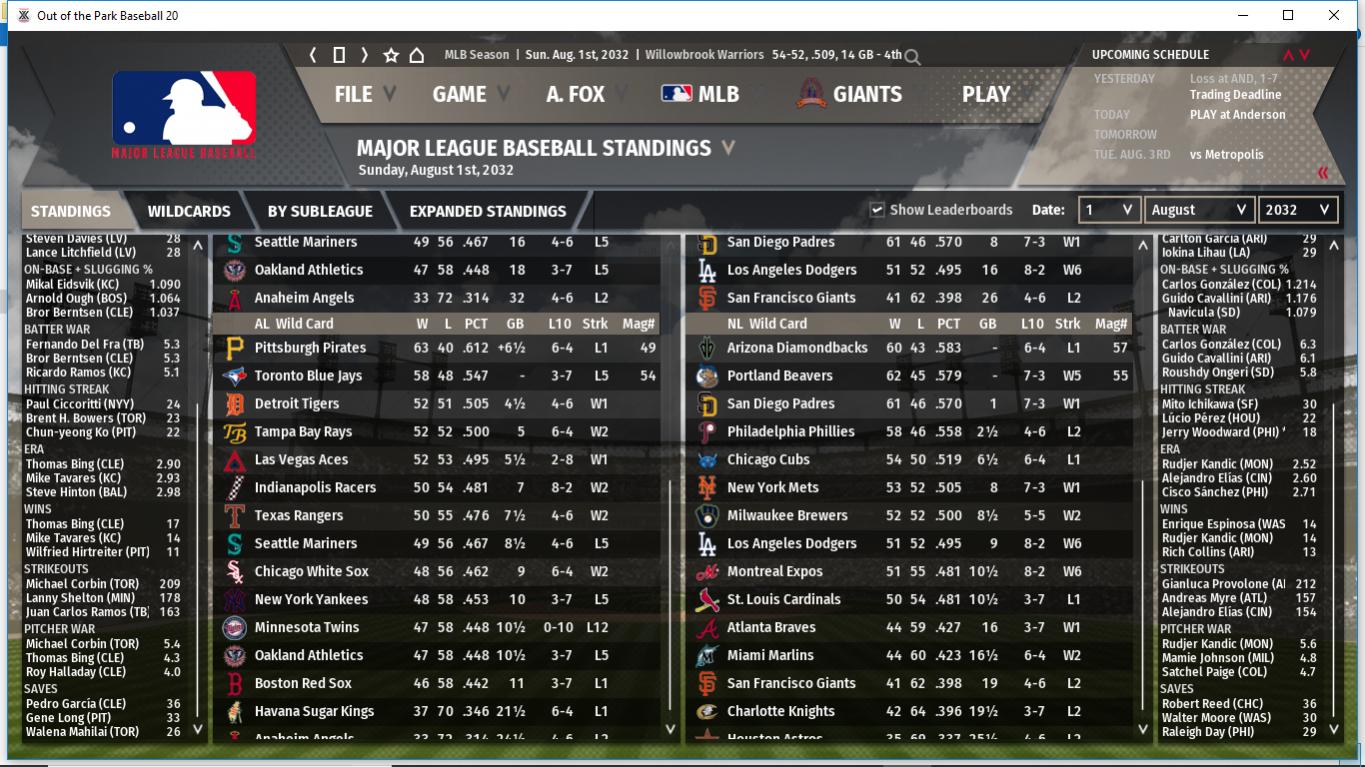Open the Montreal Expos team link
The height and width of the screenshot is (767, 1365).
(x=775, y=572)
